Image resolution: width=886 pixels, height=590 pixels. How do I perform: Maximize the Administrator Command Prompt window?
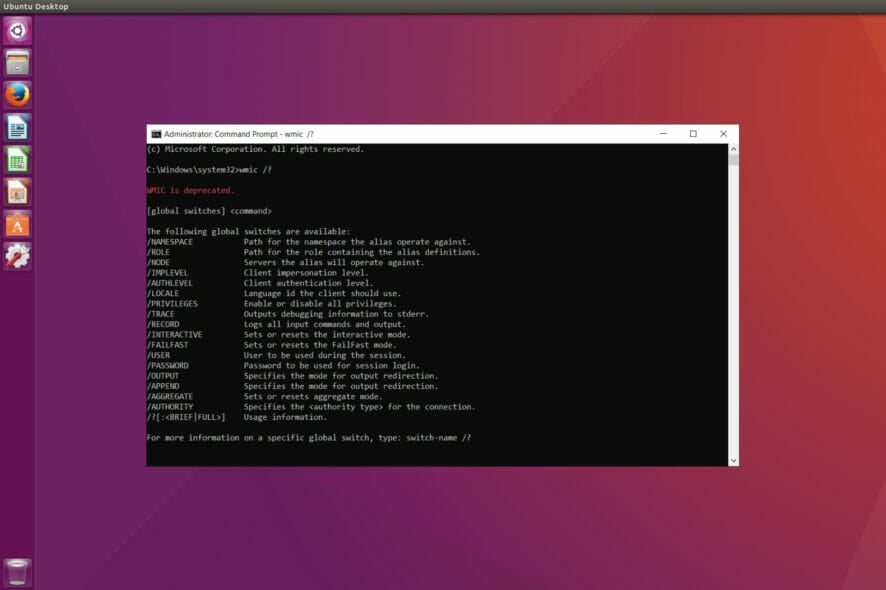click(693, 132)
